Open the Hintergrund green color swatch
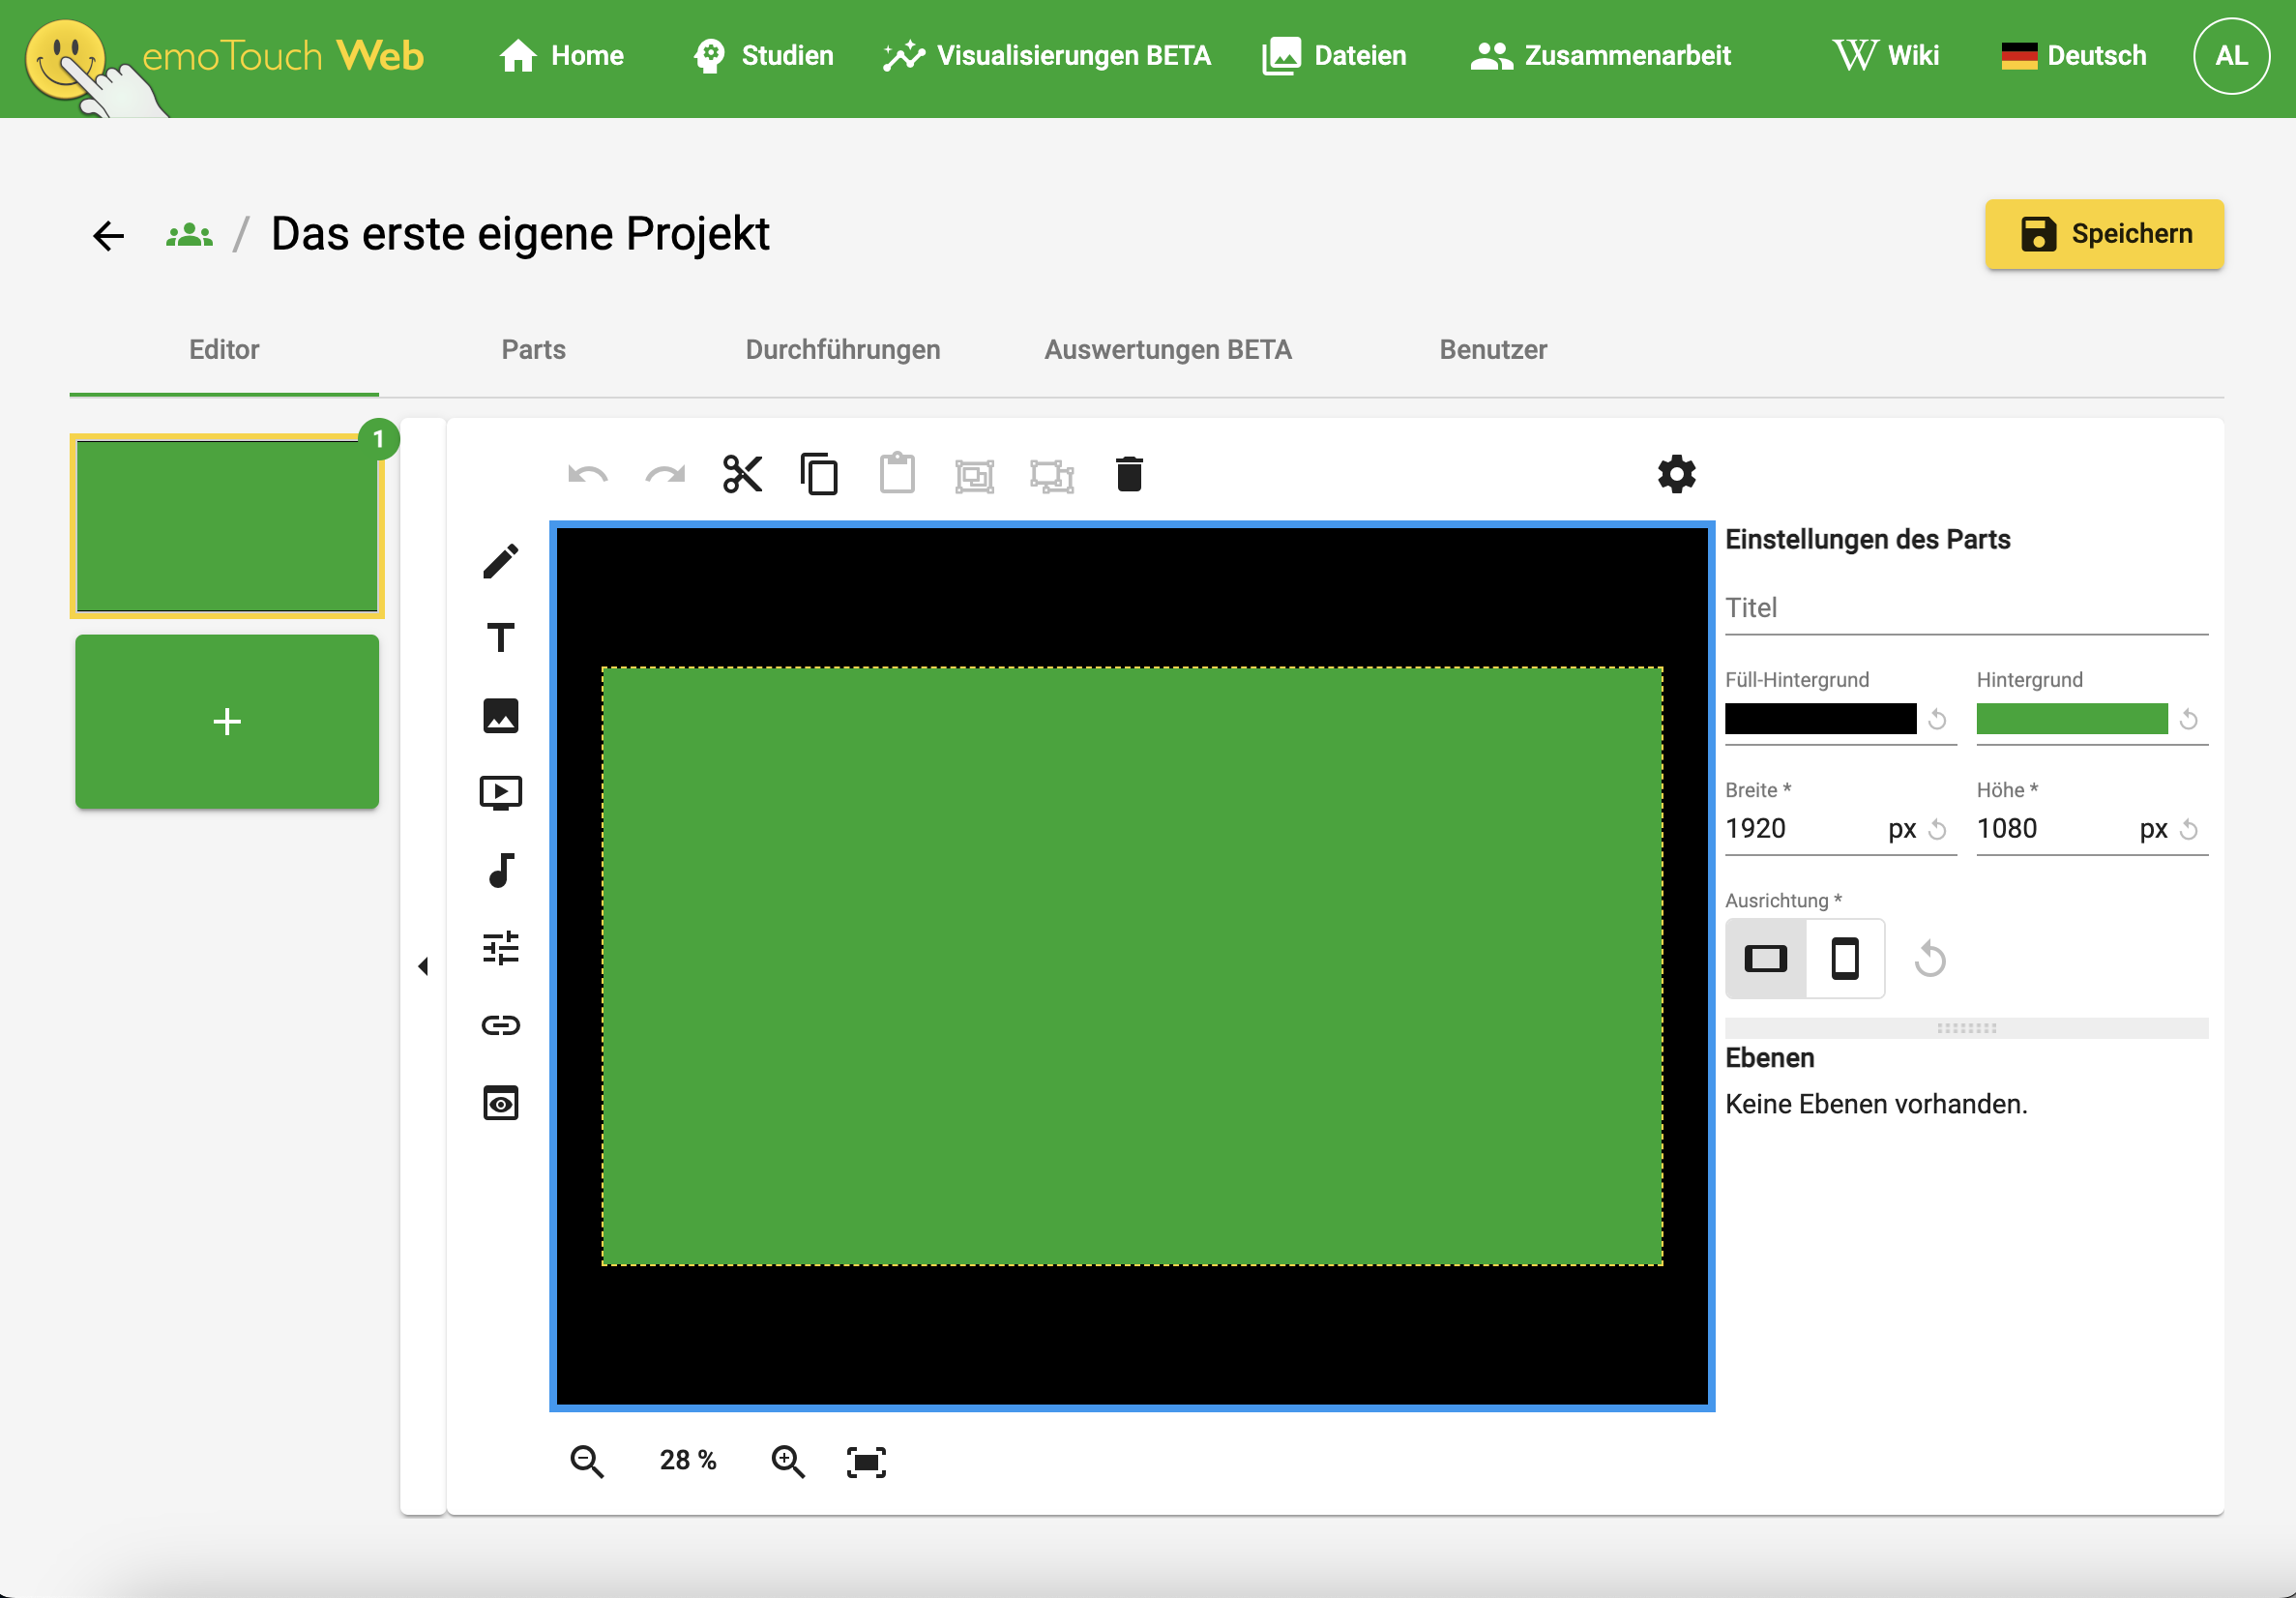 click(x=2072, y=719)
